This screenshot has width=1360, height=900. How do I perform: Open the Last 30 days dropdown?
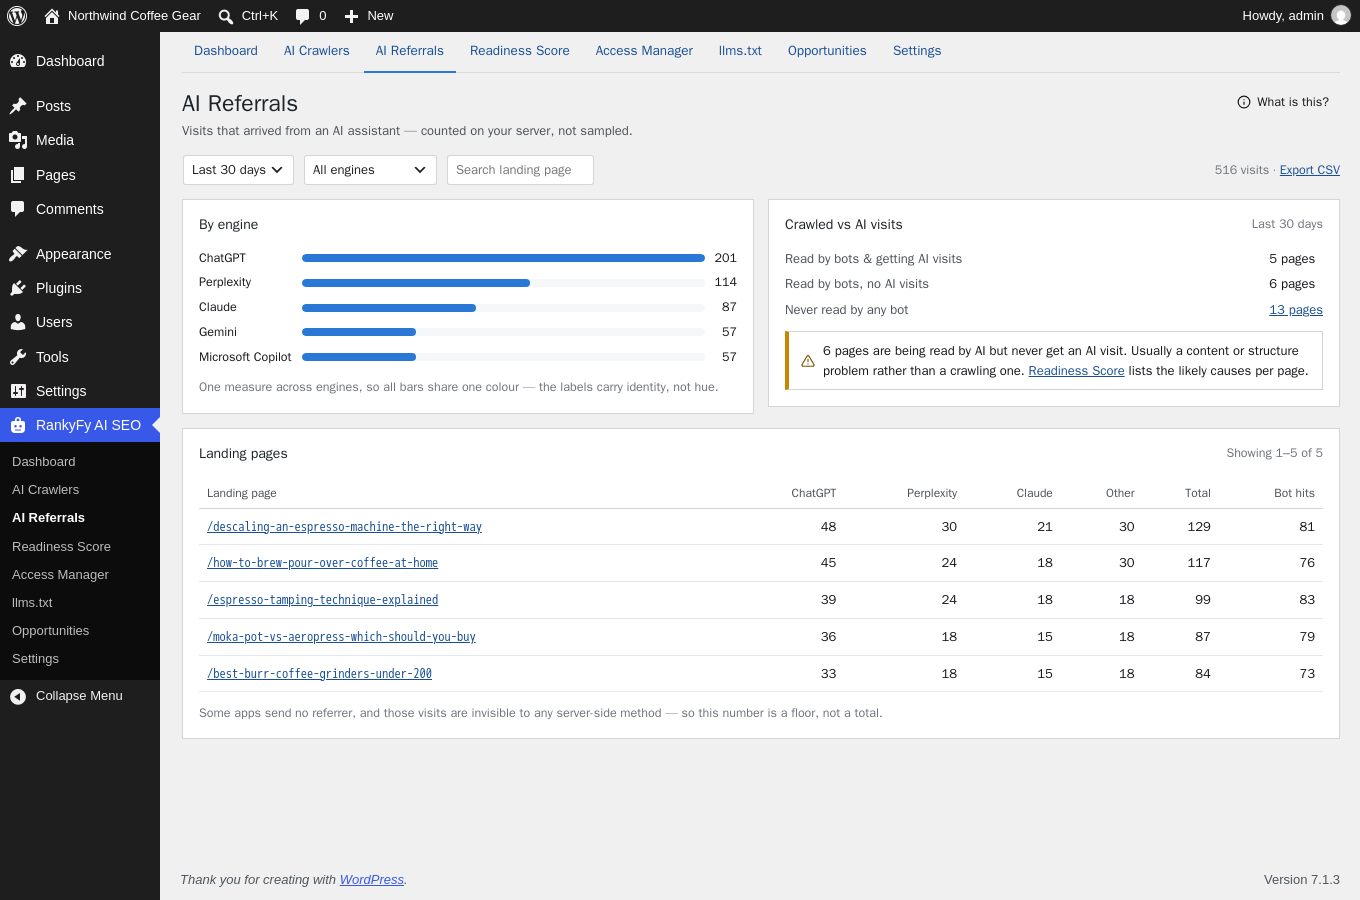click(x=238, y=170)
